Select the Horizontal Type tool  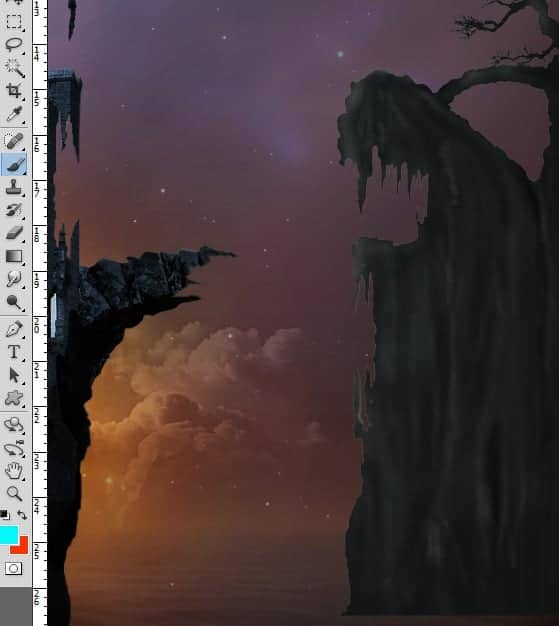click(14, 353)
